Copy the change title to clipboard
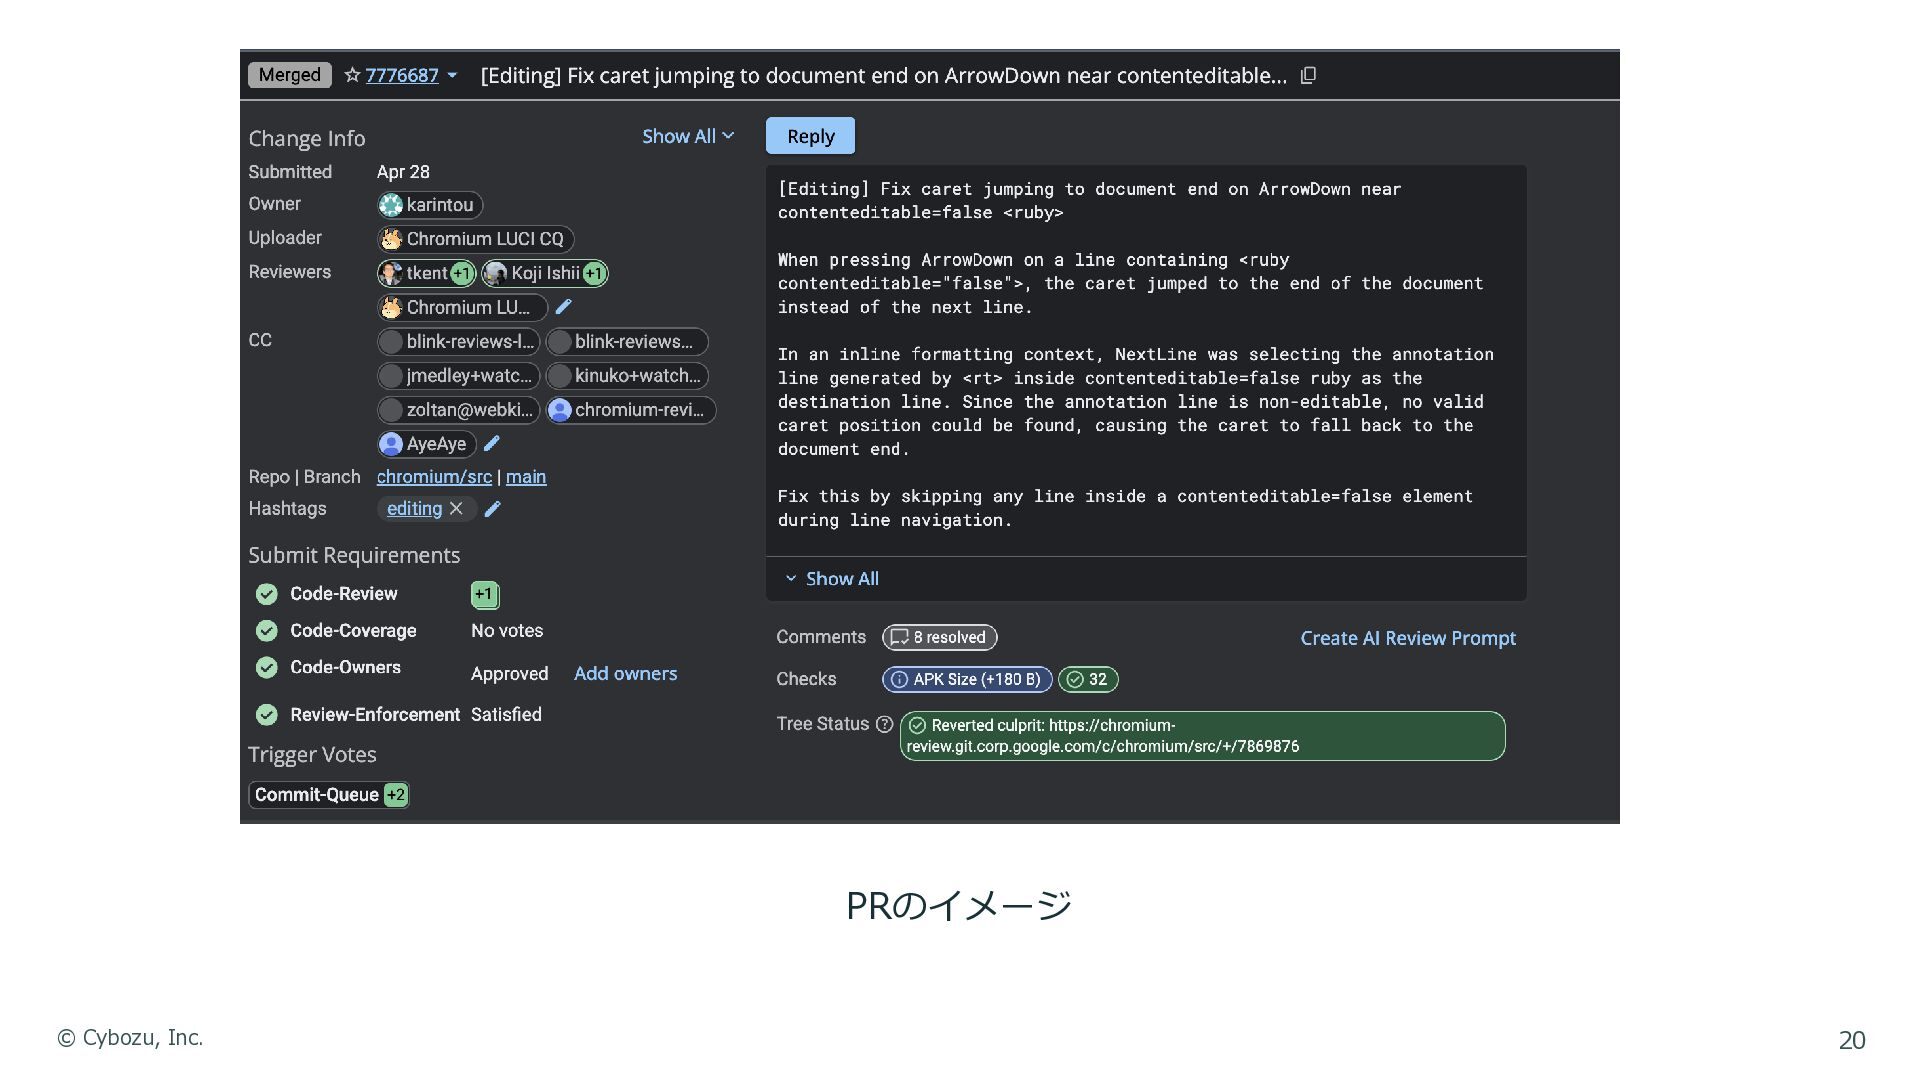Screen dimensions: 1920x1080 pos(1308,76)
